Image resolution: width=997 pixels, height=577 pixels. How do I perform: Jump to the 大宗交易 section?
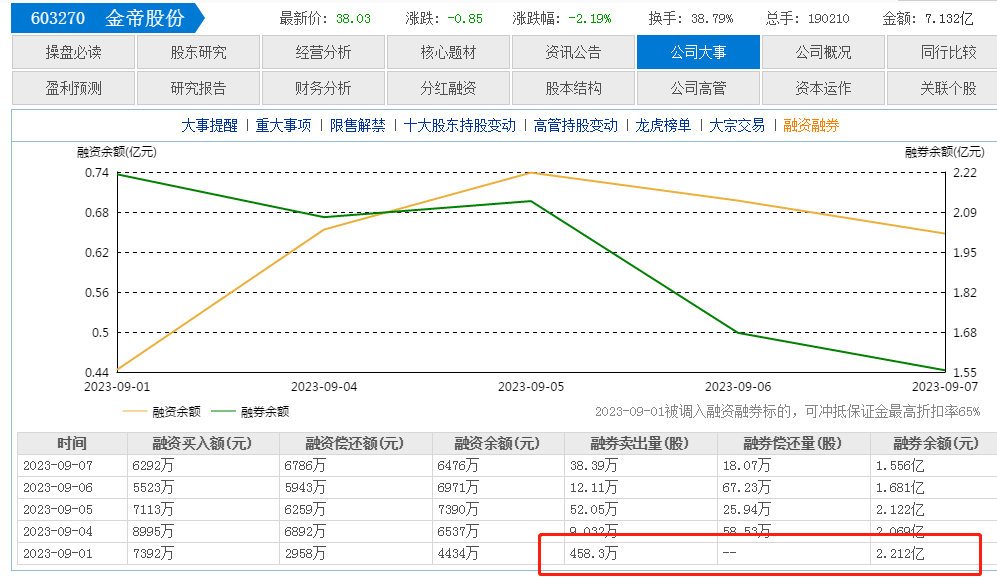pos(737,126)
